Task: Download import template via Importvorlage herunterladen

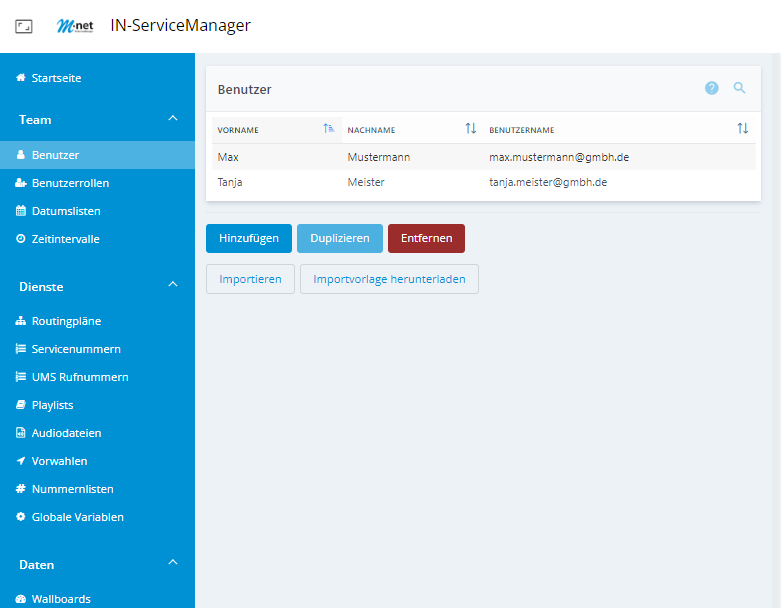Action: coord(389,279)
